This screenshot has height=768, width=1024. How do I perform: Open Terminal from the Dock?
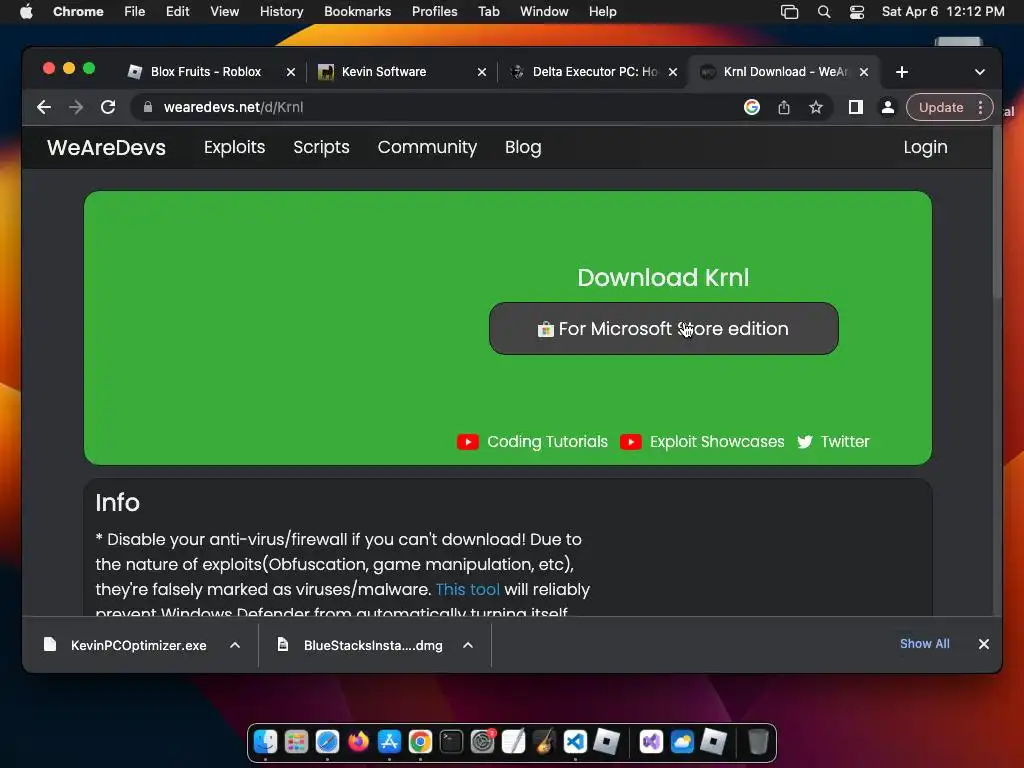click(451, 742)
